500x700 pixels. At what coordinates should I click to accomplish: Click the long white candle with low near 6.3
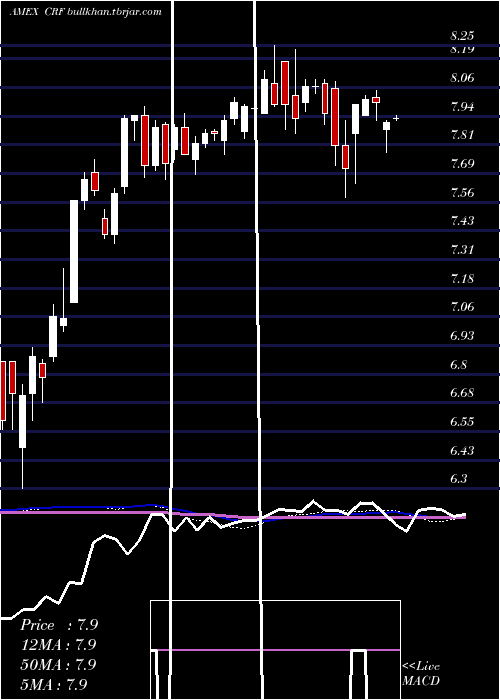click(x=22, y=435)
